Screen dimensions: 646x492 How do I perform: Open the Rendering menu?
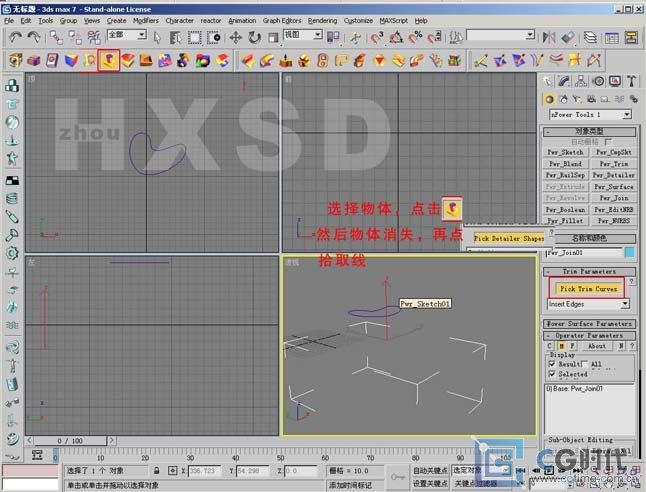pos(322,21)
